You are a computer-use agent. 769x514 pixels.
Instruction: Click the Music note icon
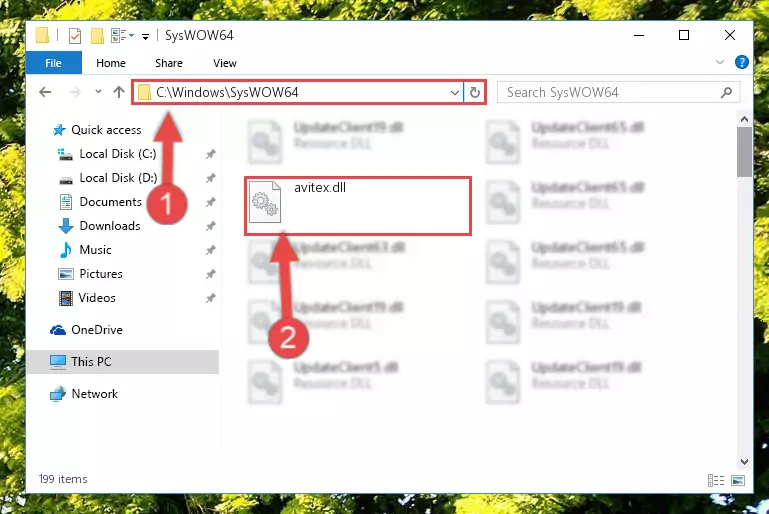point(66,250)
